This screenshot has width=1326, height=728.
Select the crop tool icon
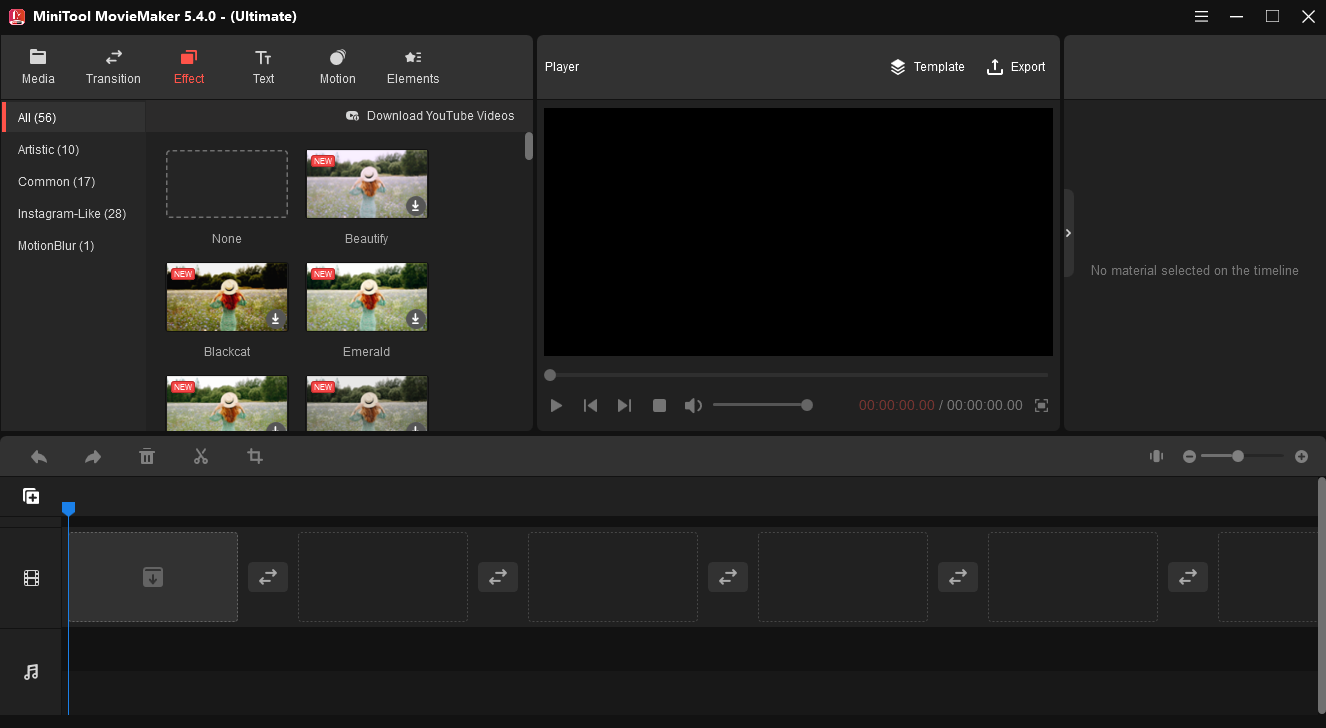[255, 457]
